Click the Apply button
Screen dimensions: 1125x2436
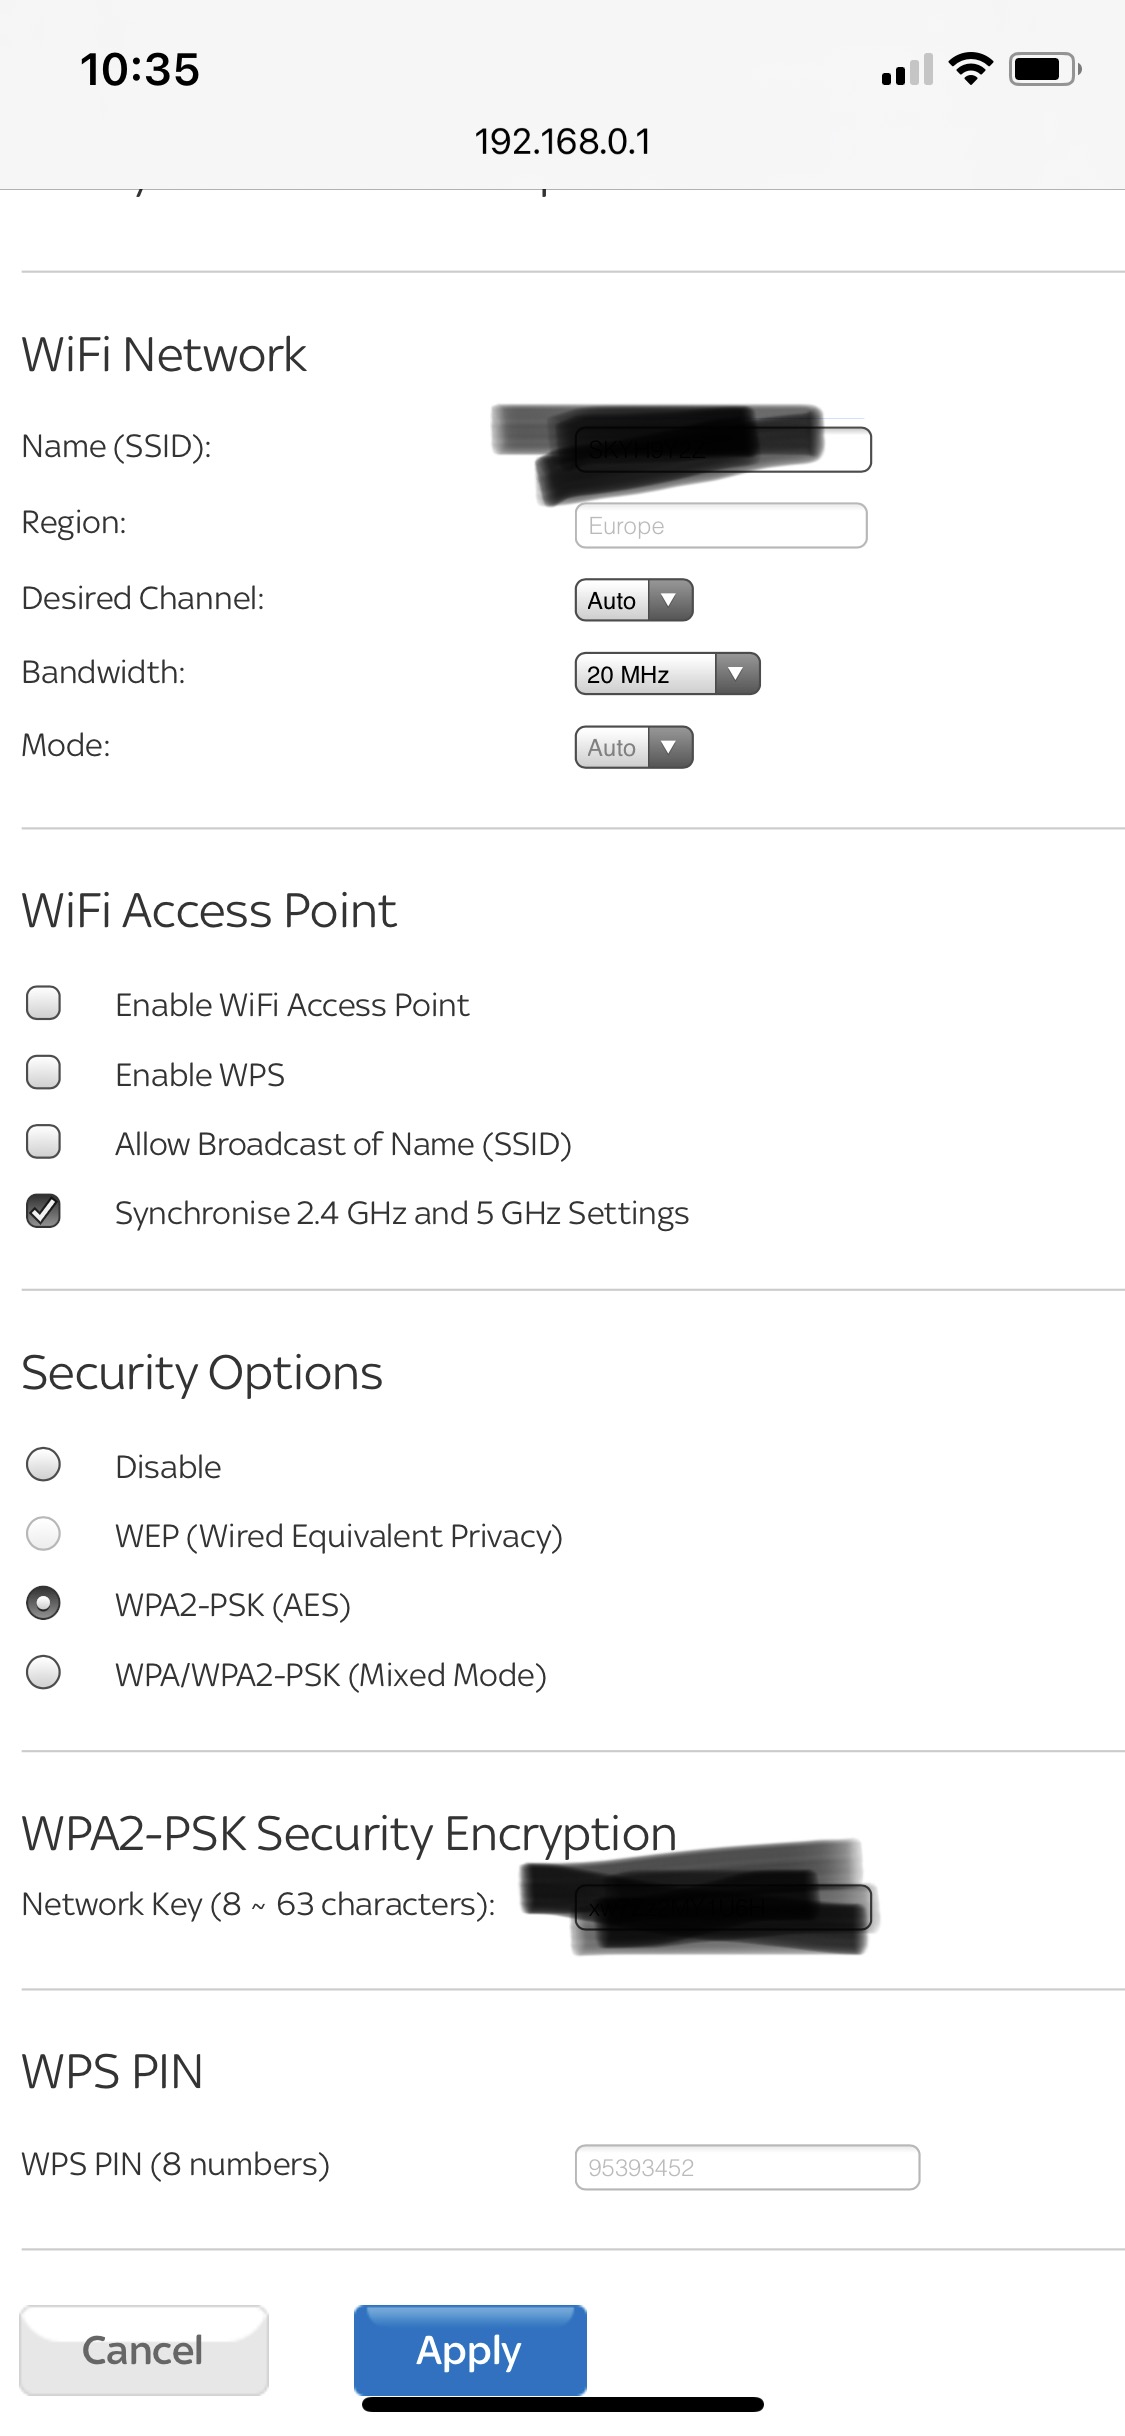(x=469, y=2351)
